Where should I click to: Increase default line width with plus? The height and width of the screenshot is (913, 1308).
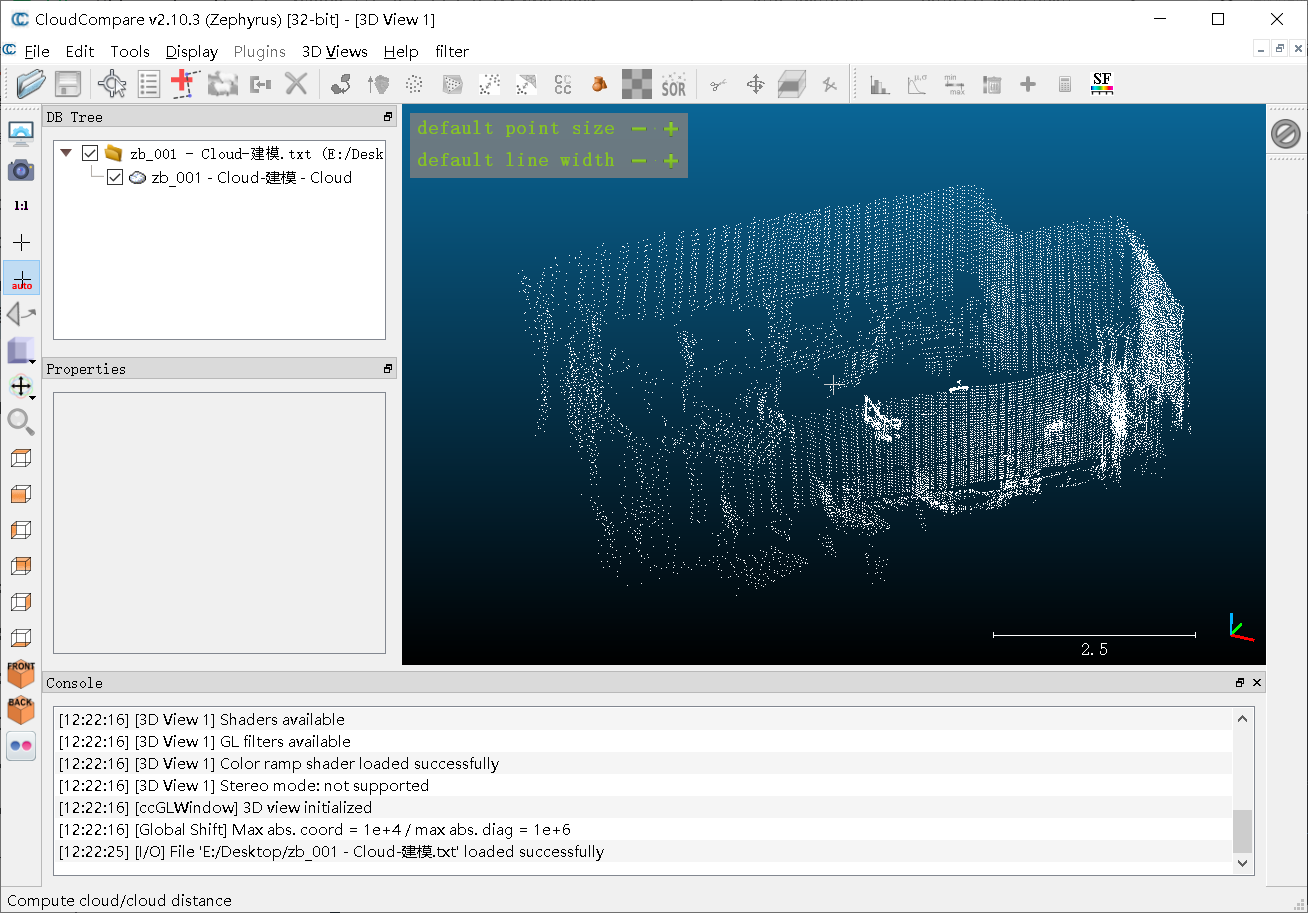[x=671, y=160]
